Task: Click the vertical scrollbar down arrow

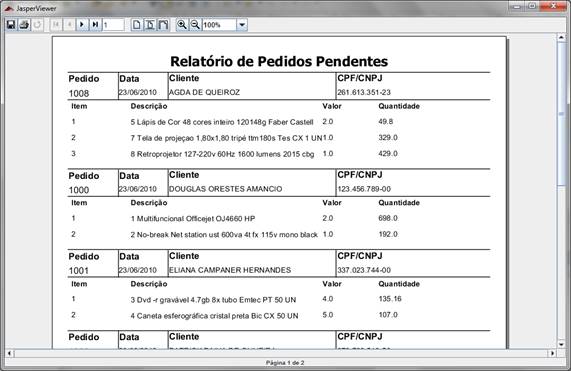Action: pyautogui.click(x=561, y=344)
